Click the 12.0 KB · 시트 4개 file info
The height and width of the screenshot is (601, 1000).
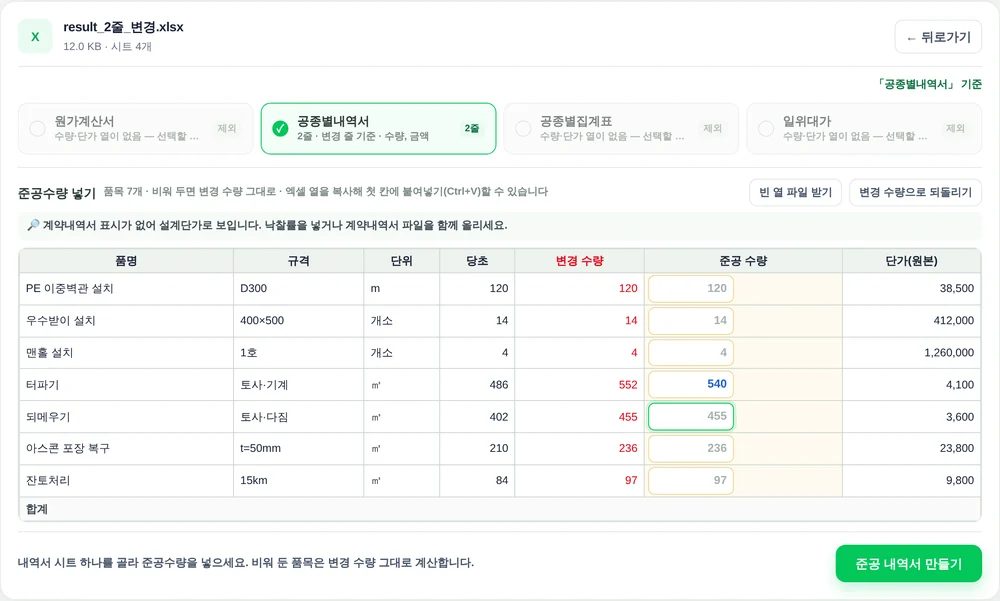(x=107, y=47)
